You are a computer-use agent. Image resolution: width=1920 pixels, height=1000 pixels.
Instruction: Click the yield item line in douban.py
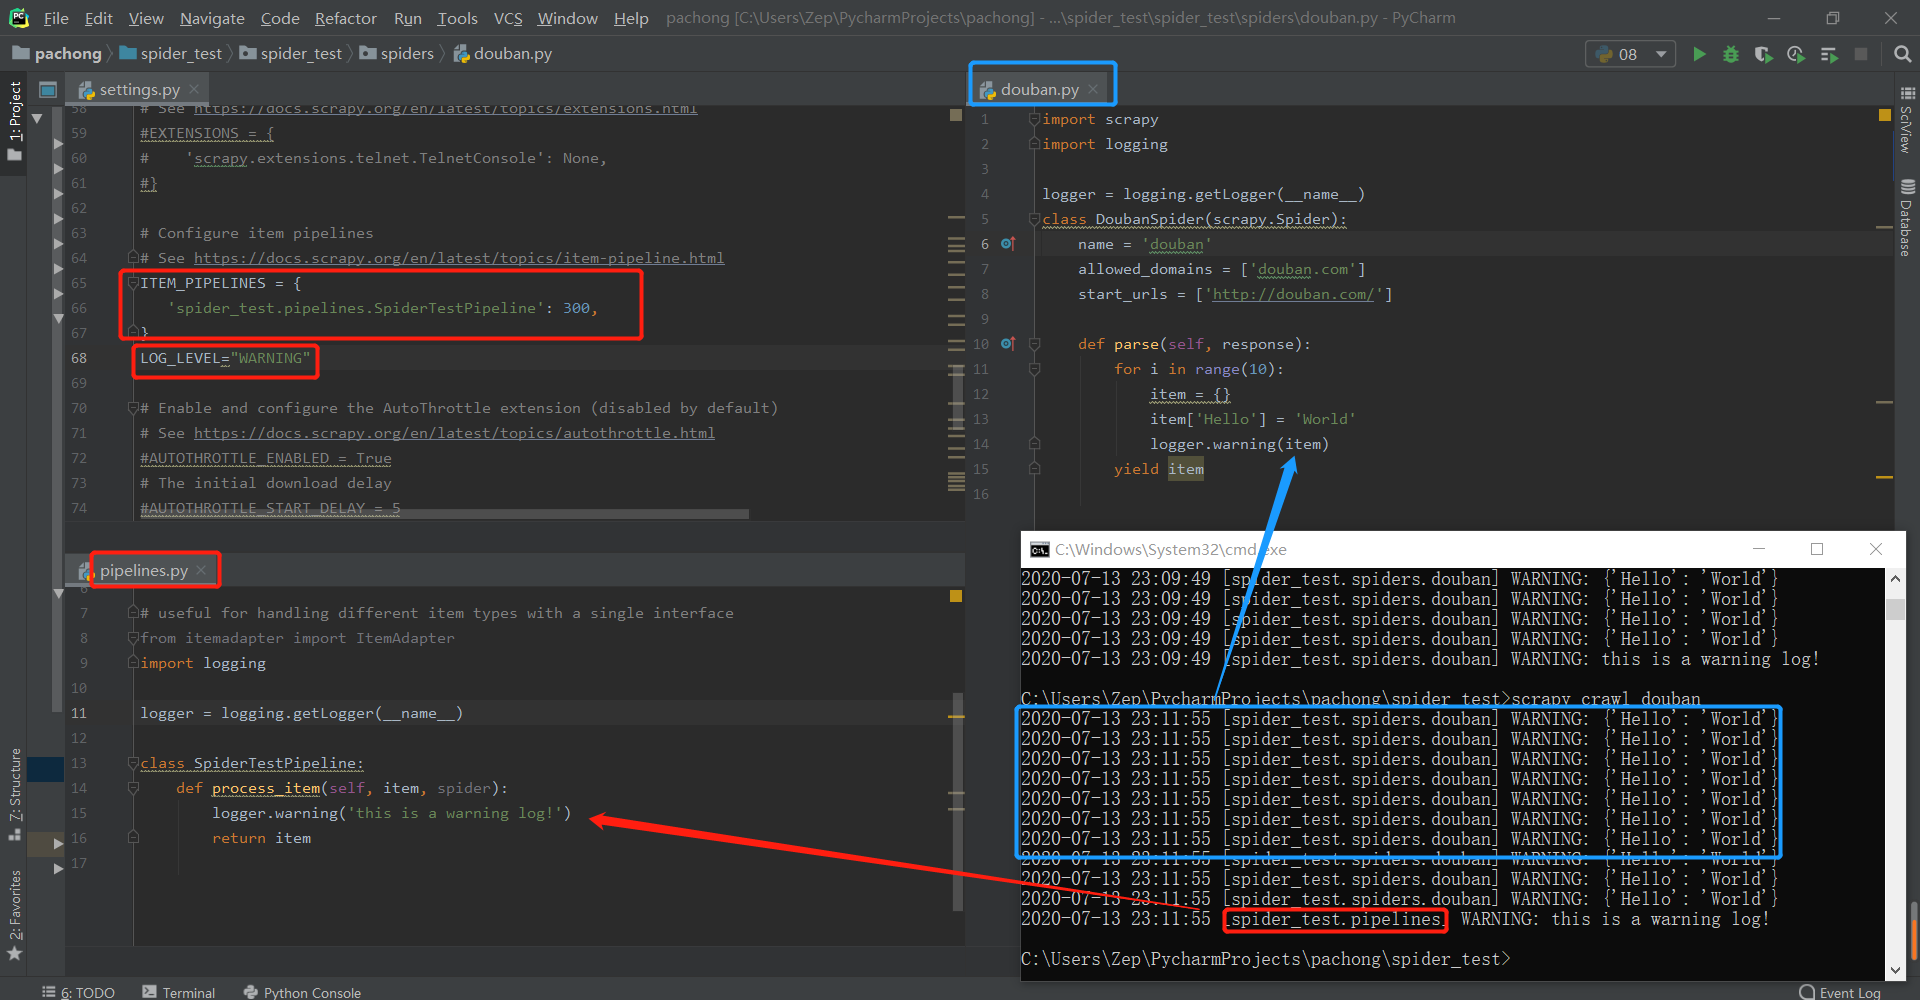1158,469
